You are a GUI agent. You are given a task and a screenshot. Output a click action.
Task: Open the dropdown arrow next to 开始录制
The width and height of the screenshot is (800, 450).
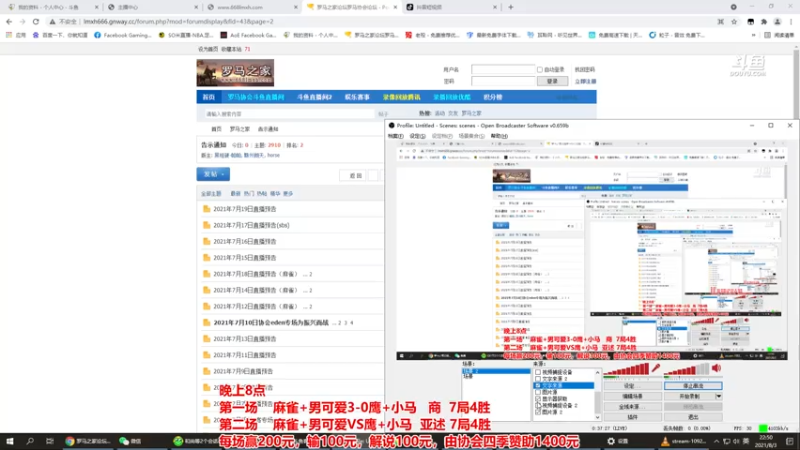(718, 396)
